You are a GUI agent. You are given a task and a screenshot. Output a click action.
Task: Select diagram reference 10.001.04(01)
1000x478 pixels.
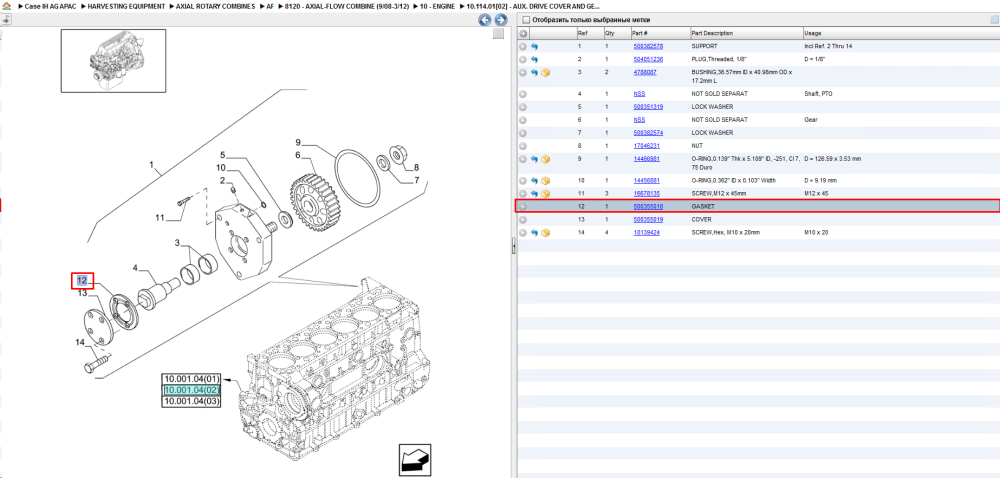click(191, 379)
